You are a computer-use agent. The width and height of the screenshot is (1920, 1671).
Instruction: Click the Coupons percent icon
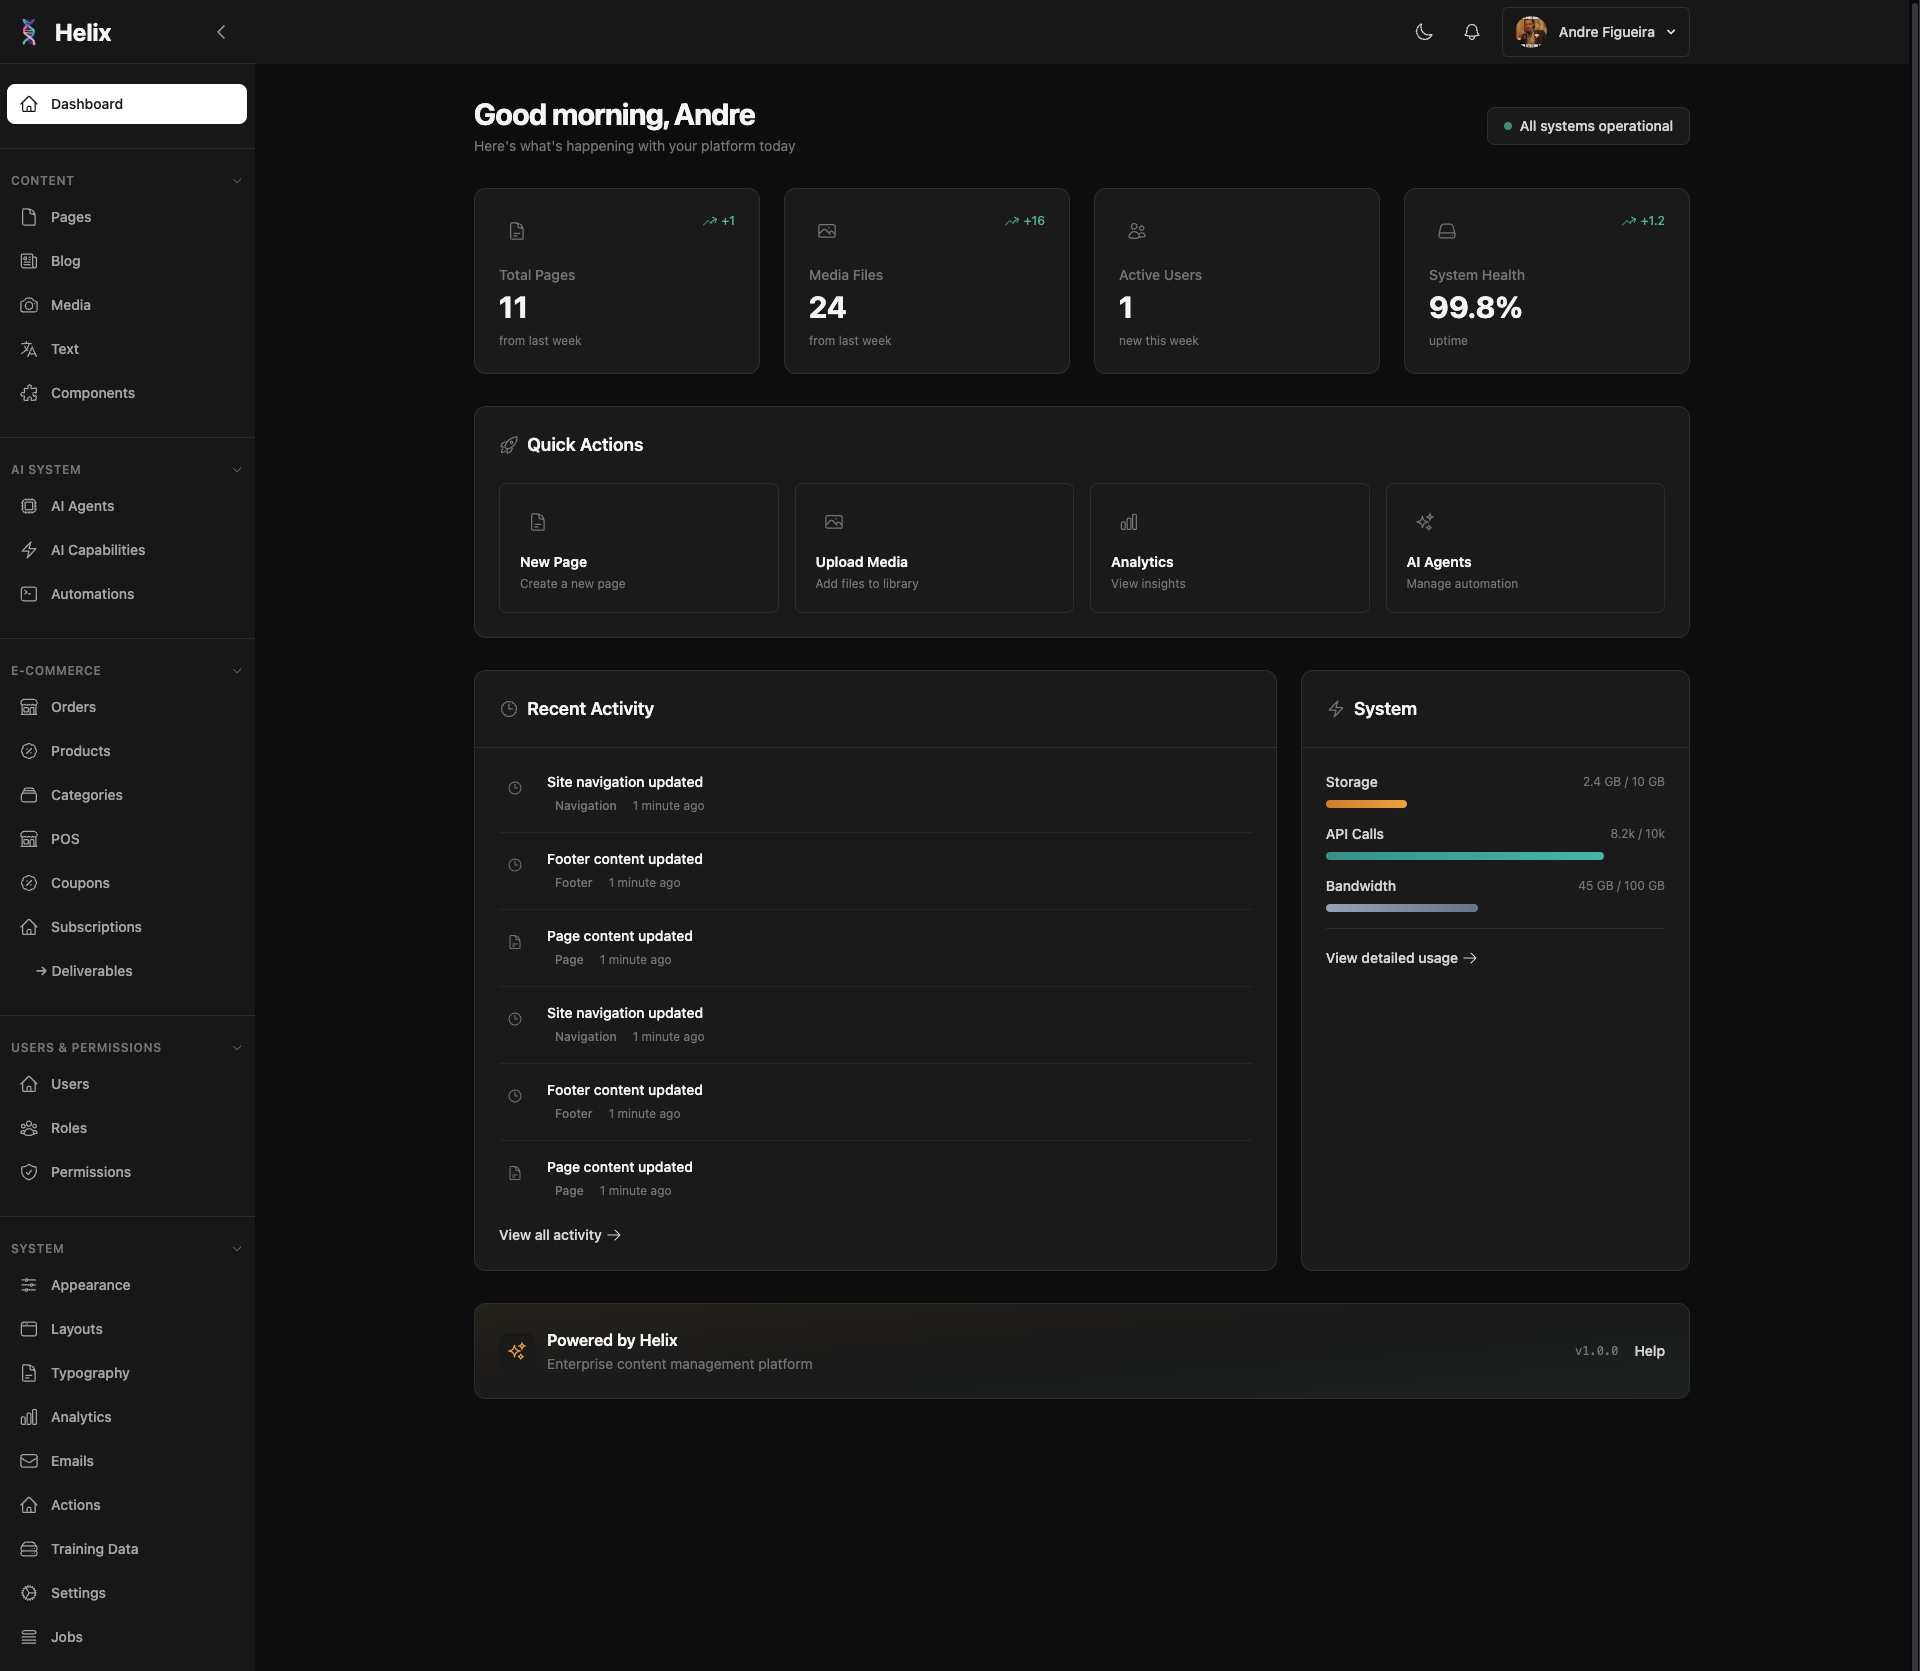point(29,883)
